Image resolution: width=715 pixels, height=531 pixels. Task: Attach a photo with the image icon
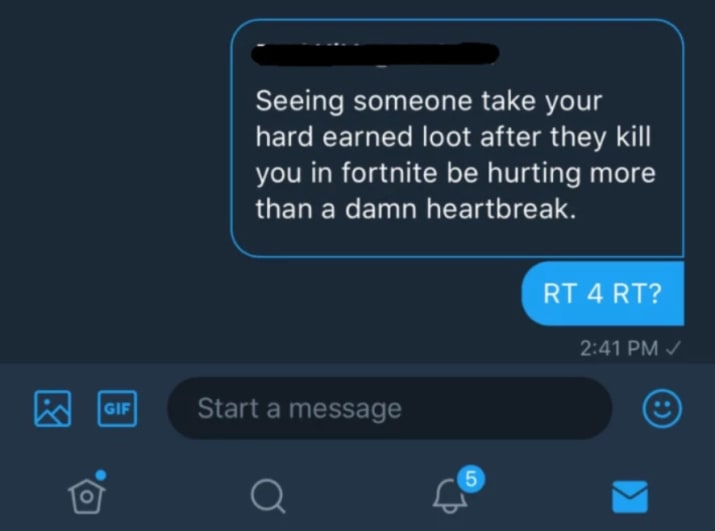[x=52, y=408]
